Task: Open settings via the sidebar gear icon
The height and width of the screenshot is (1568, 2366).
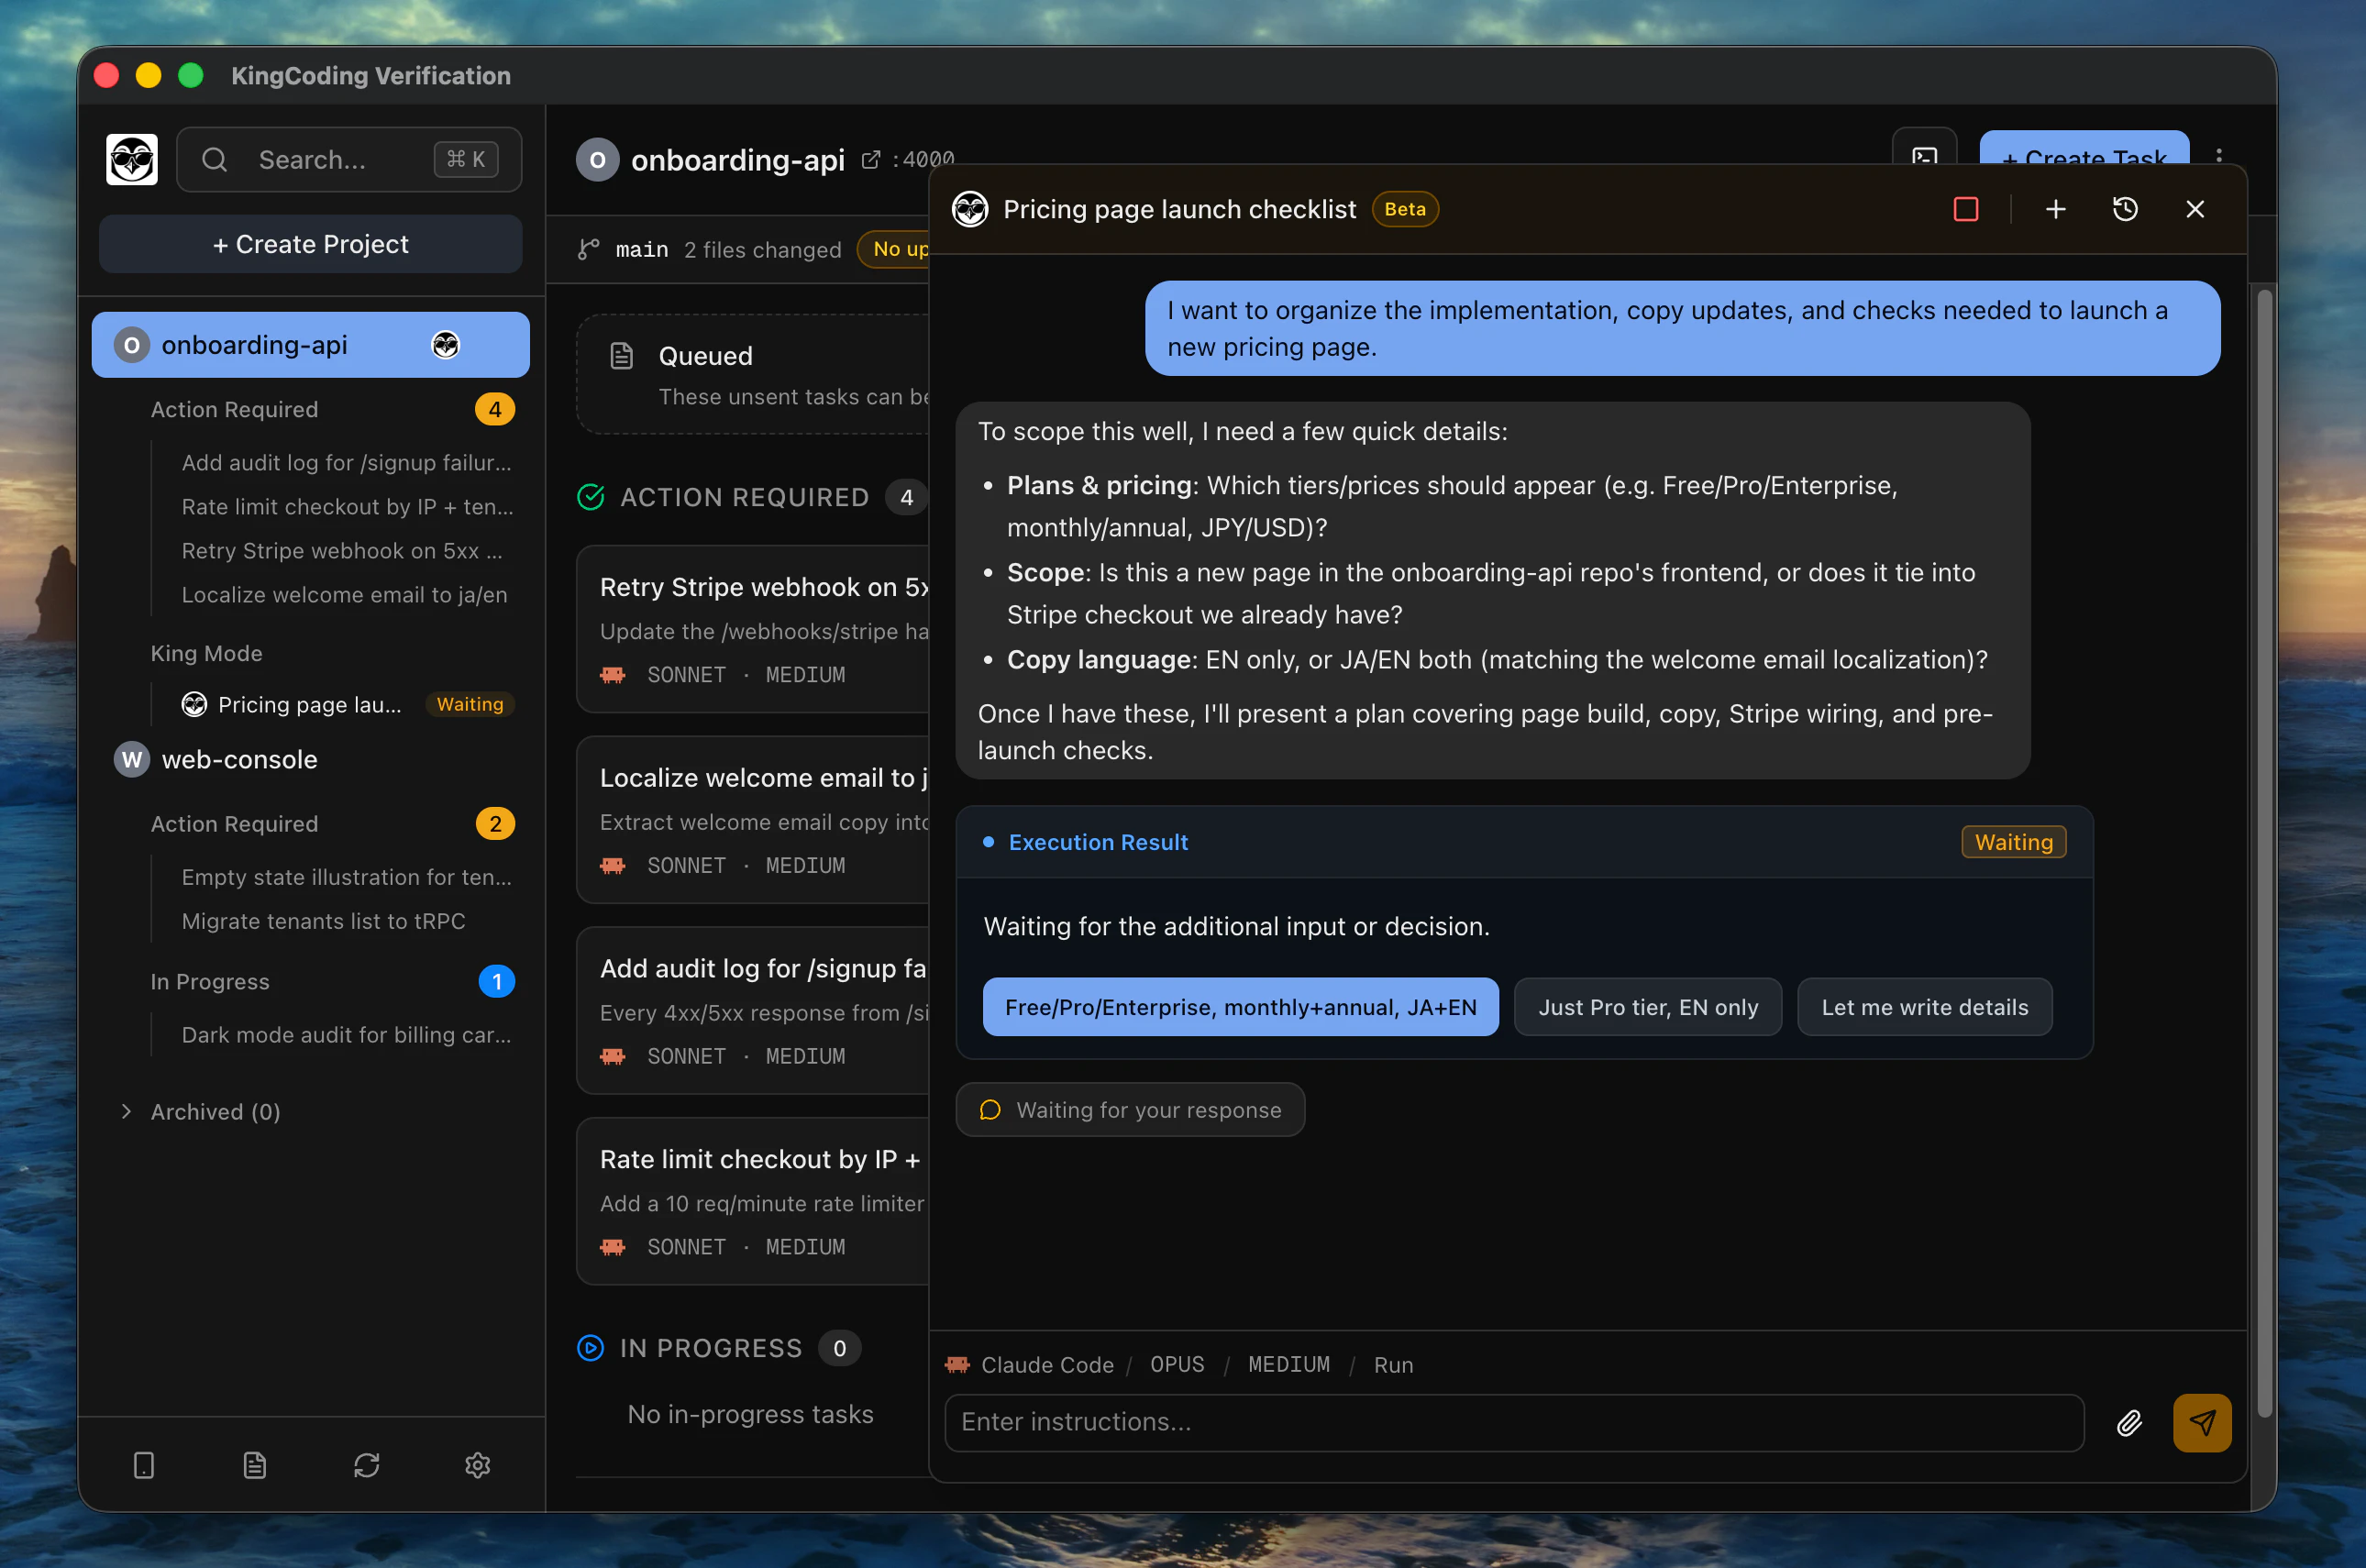Action: 477,1465
